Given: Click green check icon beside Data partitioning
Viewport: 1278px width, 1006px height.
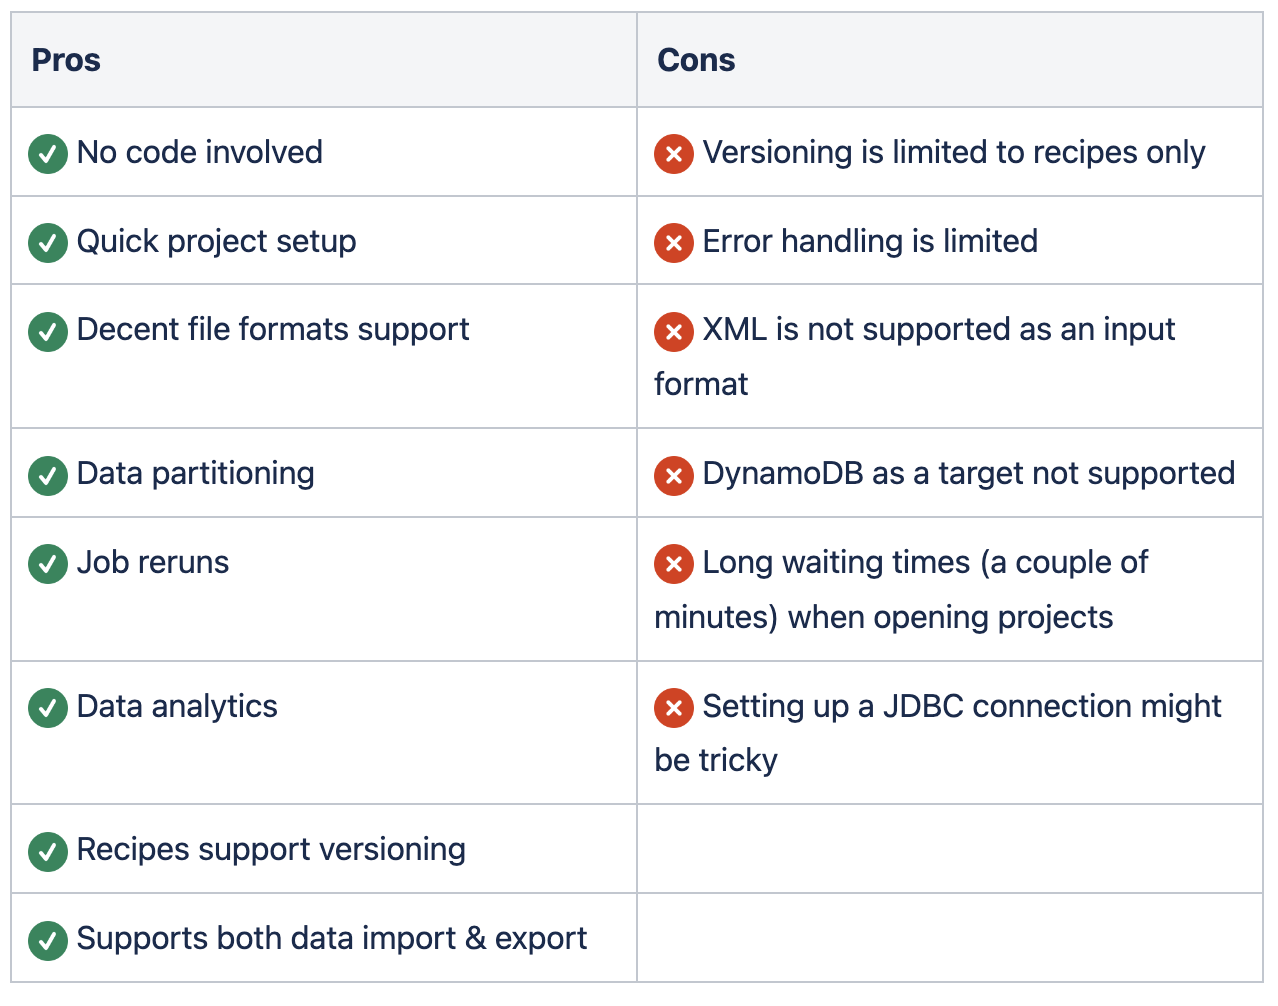Looking at the screenshot, I should pos(48,475).
